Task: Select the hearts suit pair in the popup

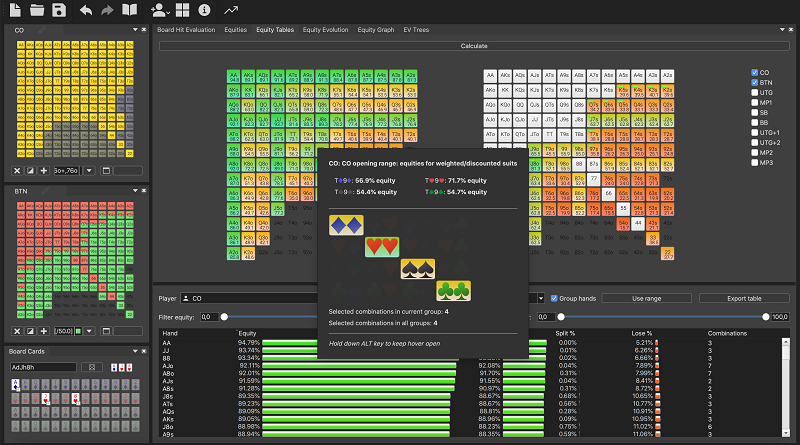Action: click(x=382, y=246)
